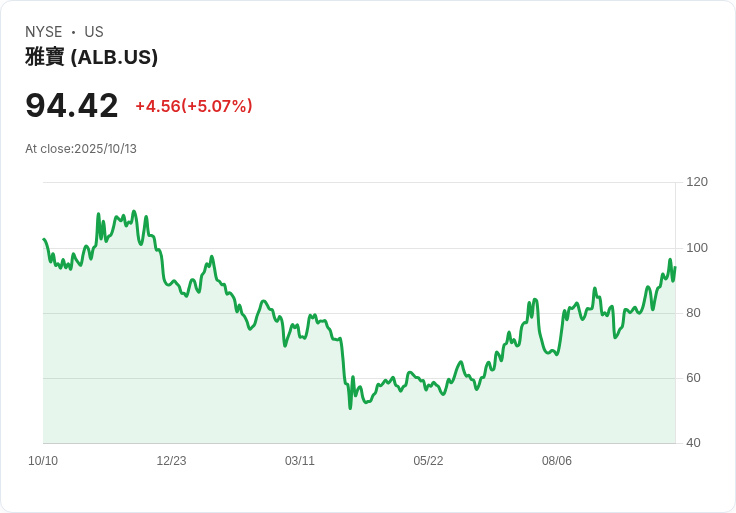The image size is (736, 513).
Task: Click the 94.42 closing price
Action: (x=72, y=105)
